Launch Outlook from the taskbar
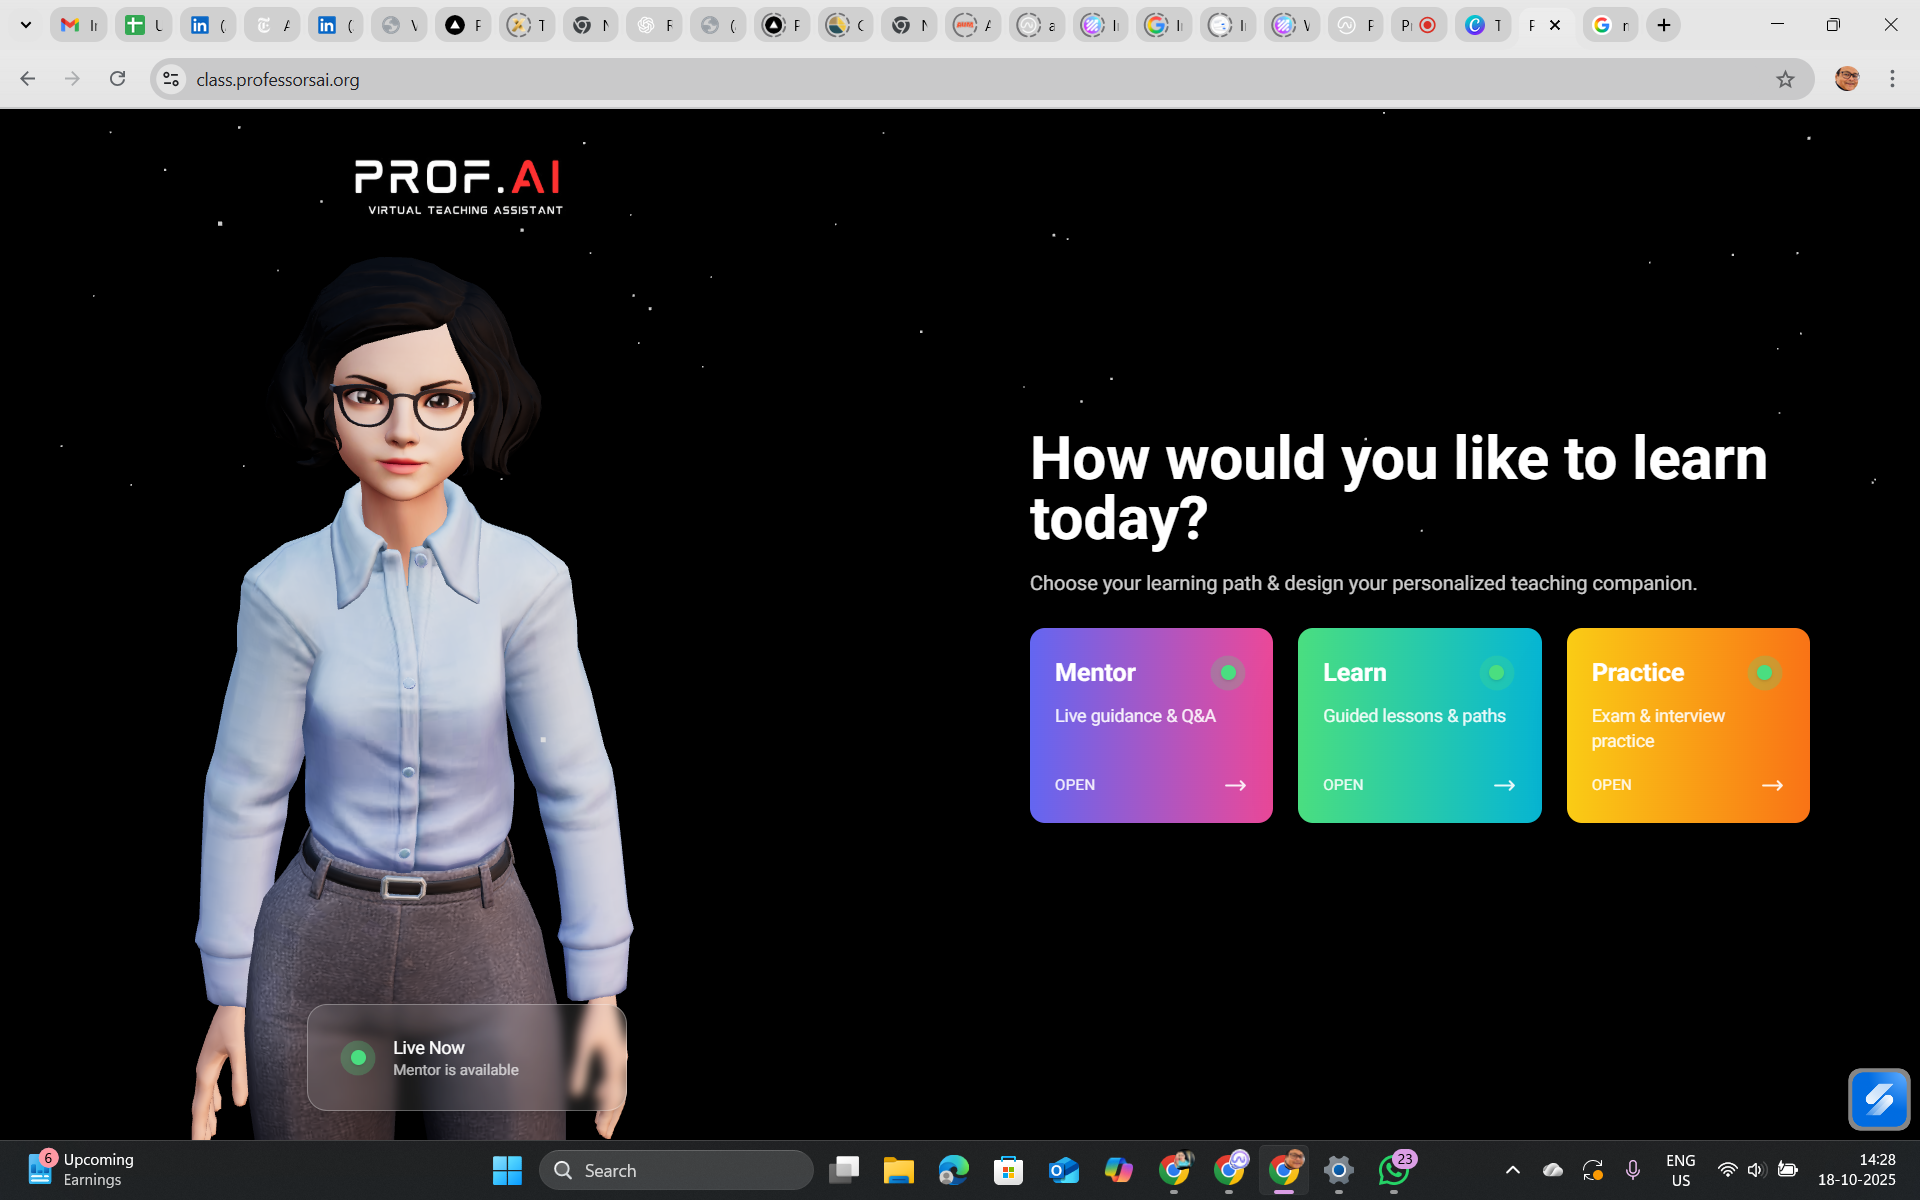The image size is (1920, 1200). 1063,1170
